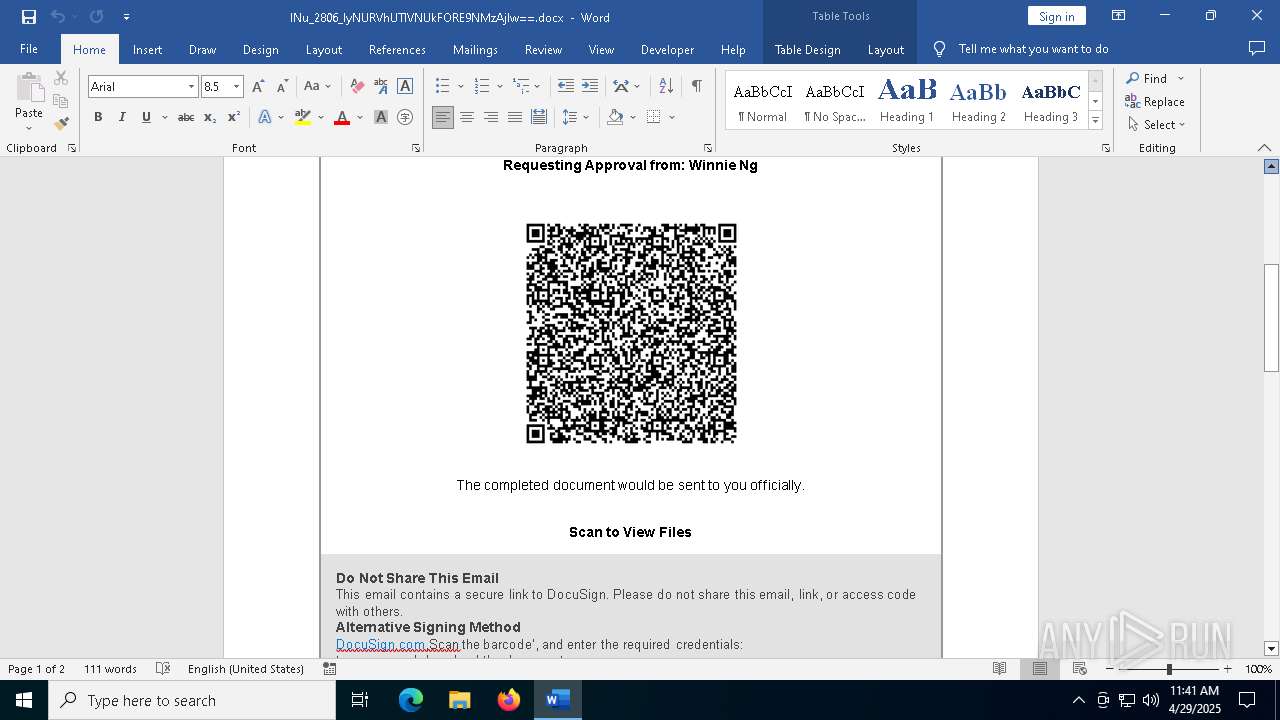Open the Mailings tab
This screenshot has height=720, width=1280.
tap(475, 49)
